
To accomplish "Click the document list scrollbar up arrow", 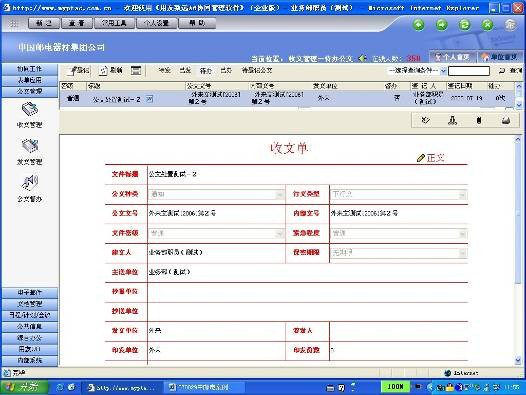I will [x=518, y=86].
